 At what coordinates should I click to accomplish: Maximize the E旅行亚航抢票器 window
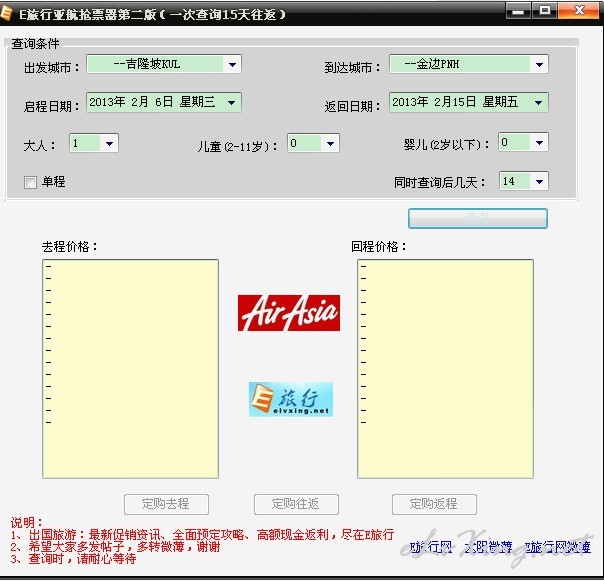pos(545,11)
